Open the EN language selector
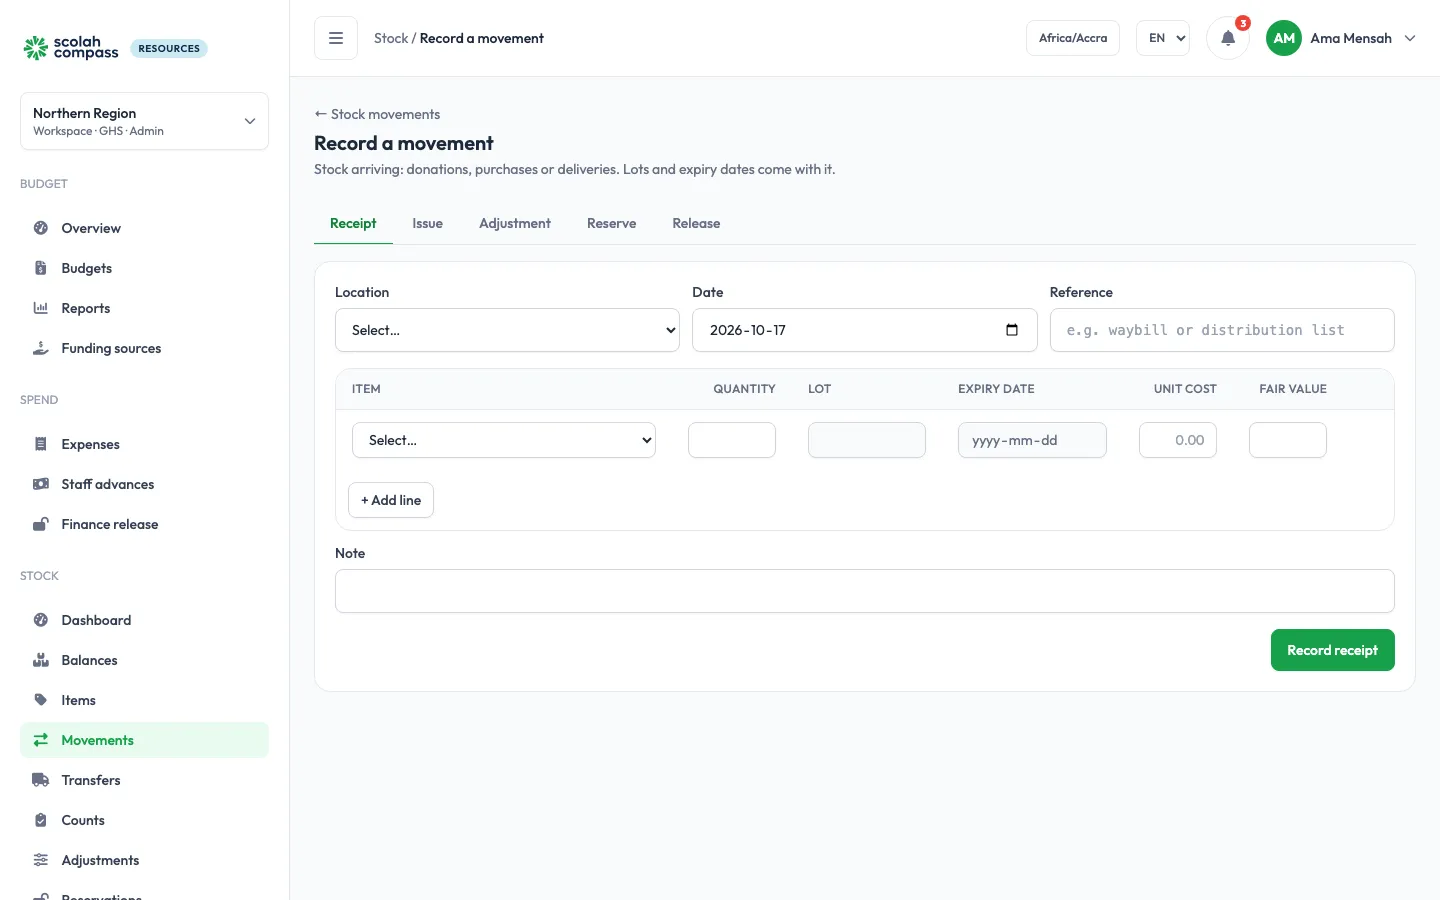 pyautogui.click(x=1163, y=38)
